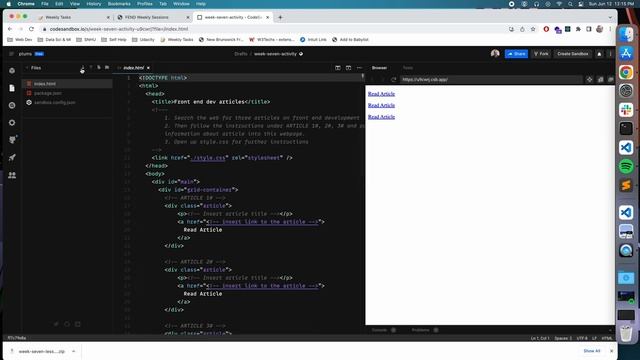Viewport: 640px width, 360px height.
Task: Open the file explorer sidebar icon
Action: click(x=12, y=88)
